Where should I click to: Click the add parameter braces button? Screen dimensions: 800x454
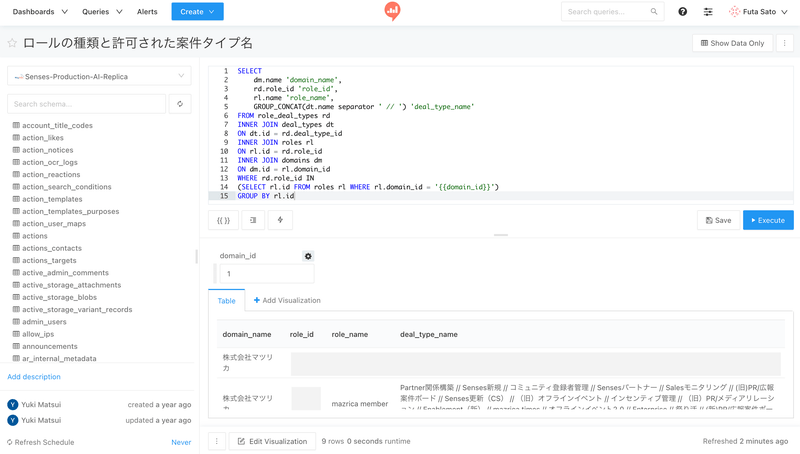pos(223,220)
